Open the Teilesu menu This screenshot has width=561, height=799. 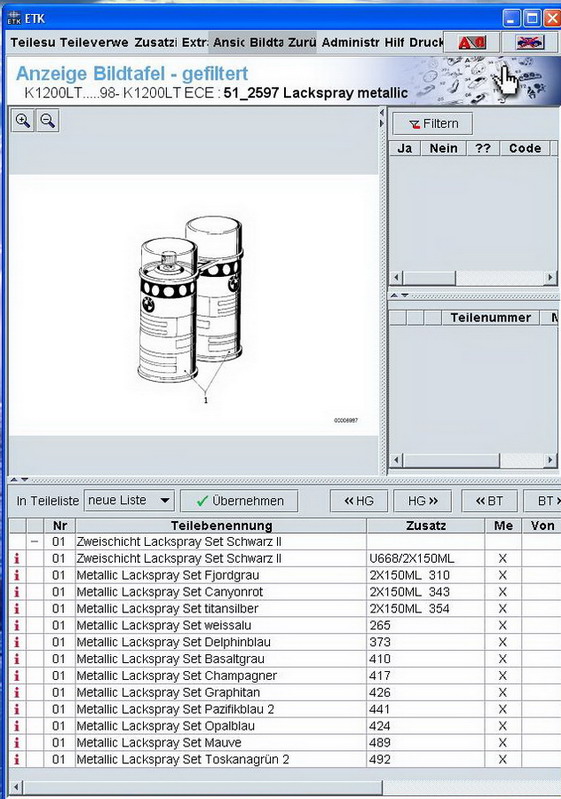point(33,43)
